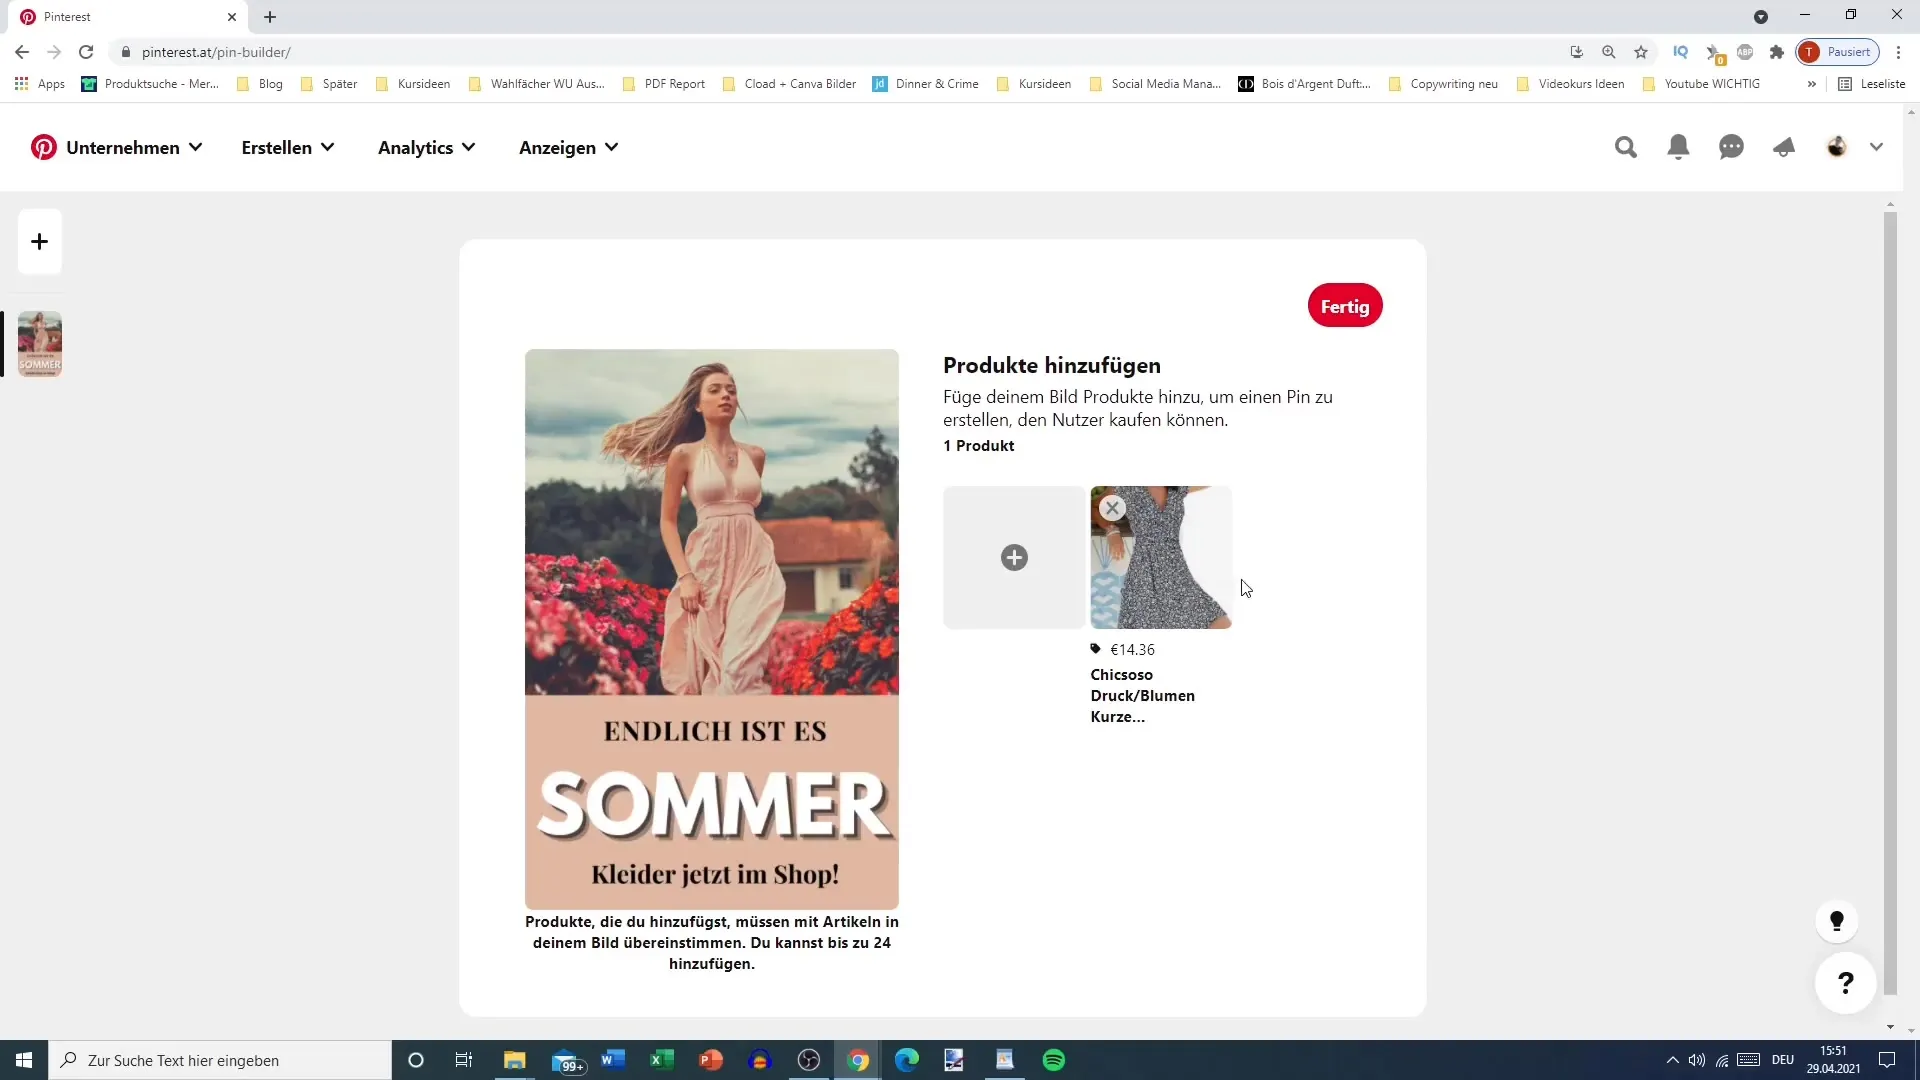Click the notifications bell icon
Viewport: 1920px width, 1080px height.
1679,146
